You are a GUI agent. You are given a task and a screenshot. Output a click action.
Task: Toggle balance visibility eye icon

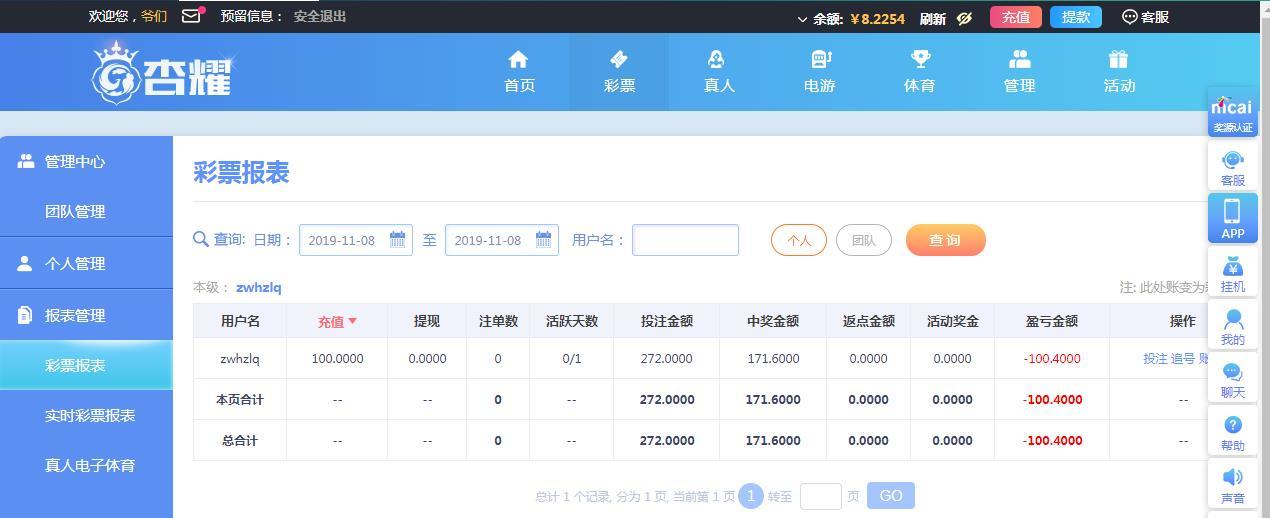pyautogui.click(x=965, y=18)
